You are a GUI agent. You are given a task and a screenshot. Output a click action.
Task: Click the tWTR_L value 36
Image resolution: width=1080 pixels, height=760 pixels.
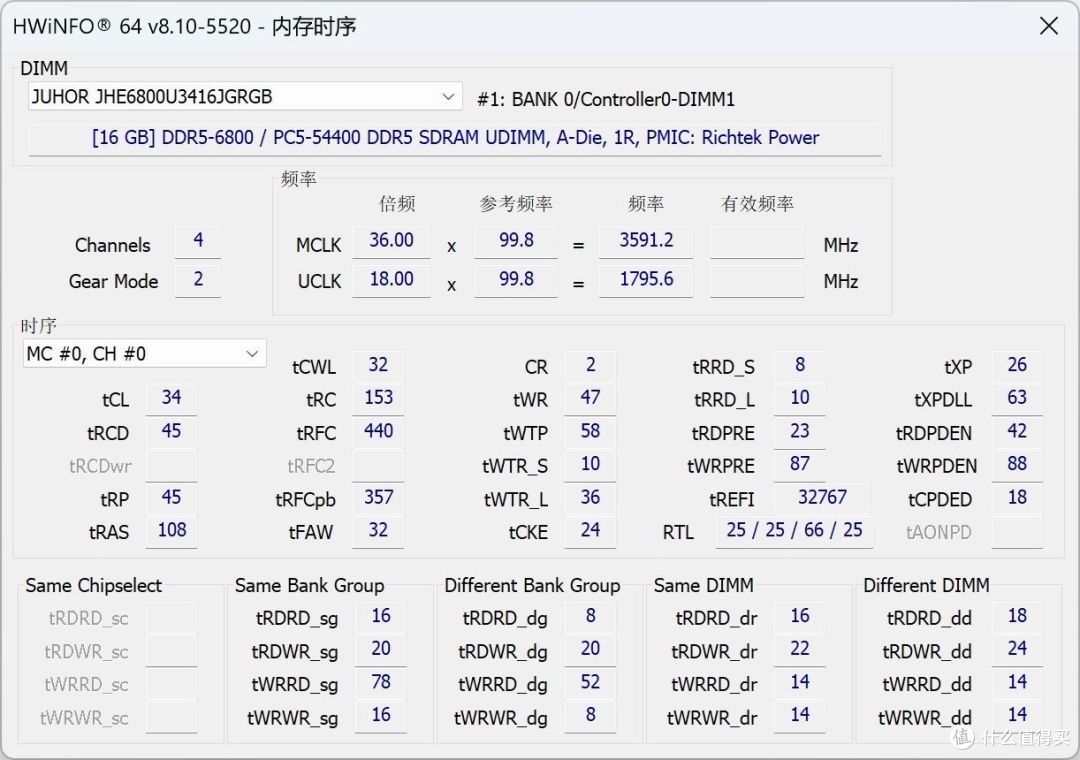(590, 498)
